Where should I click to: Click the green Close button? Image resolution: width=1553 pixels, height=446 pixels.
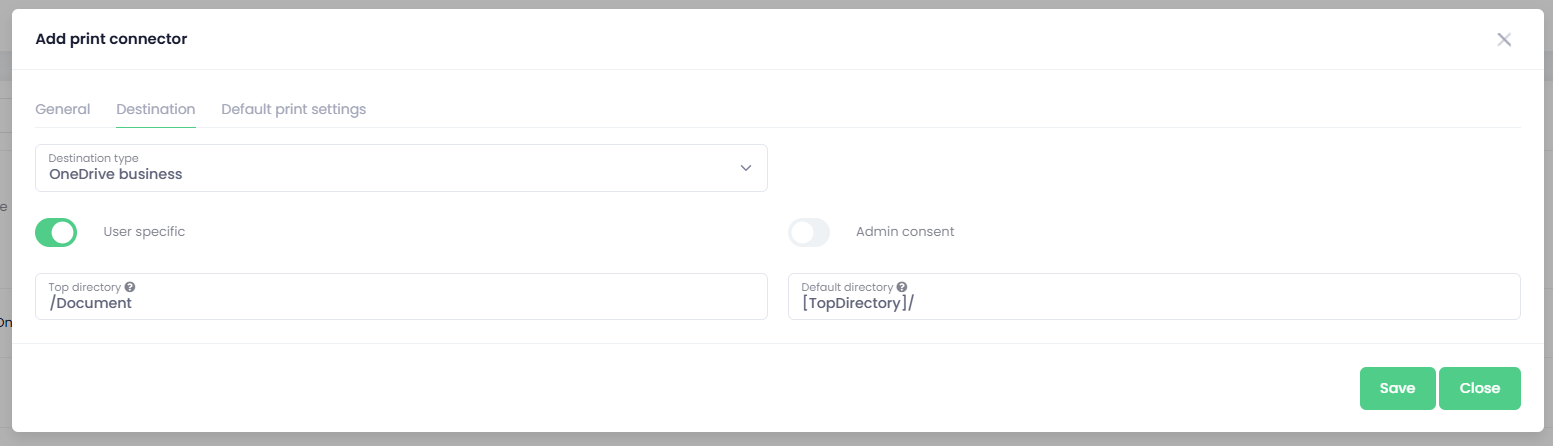[1479, 388]
